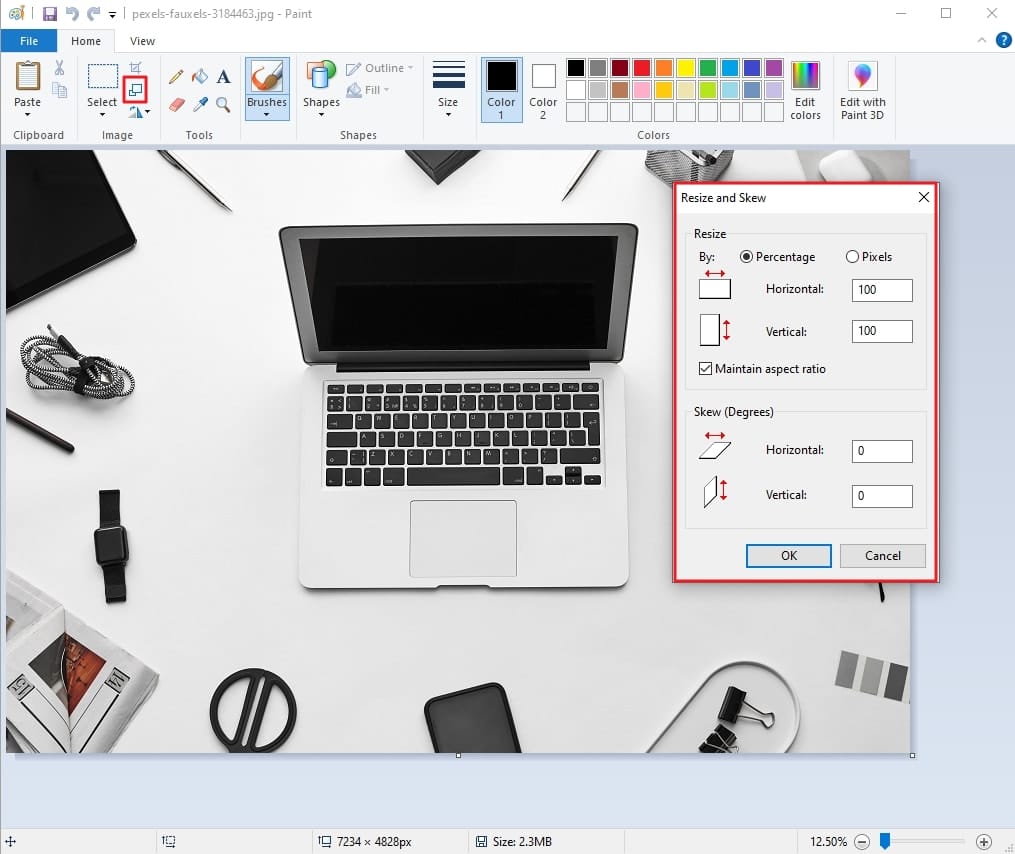This screenshot has height=854, width=1015.
Task: Select the Pixels radio button
Action: coord(851,257)
